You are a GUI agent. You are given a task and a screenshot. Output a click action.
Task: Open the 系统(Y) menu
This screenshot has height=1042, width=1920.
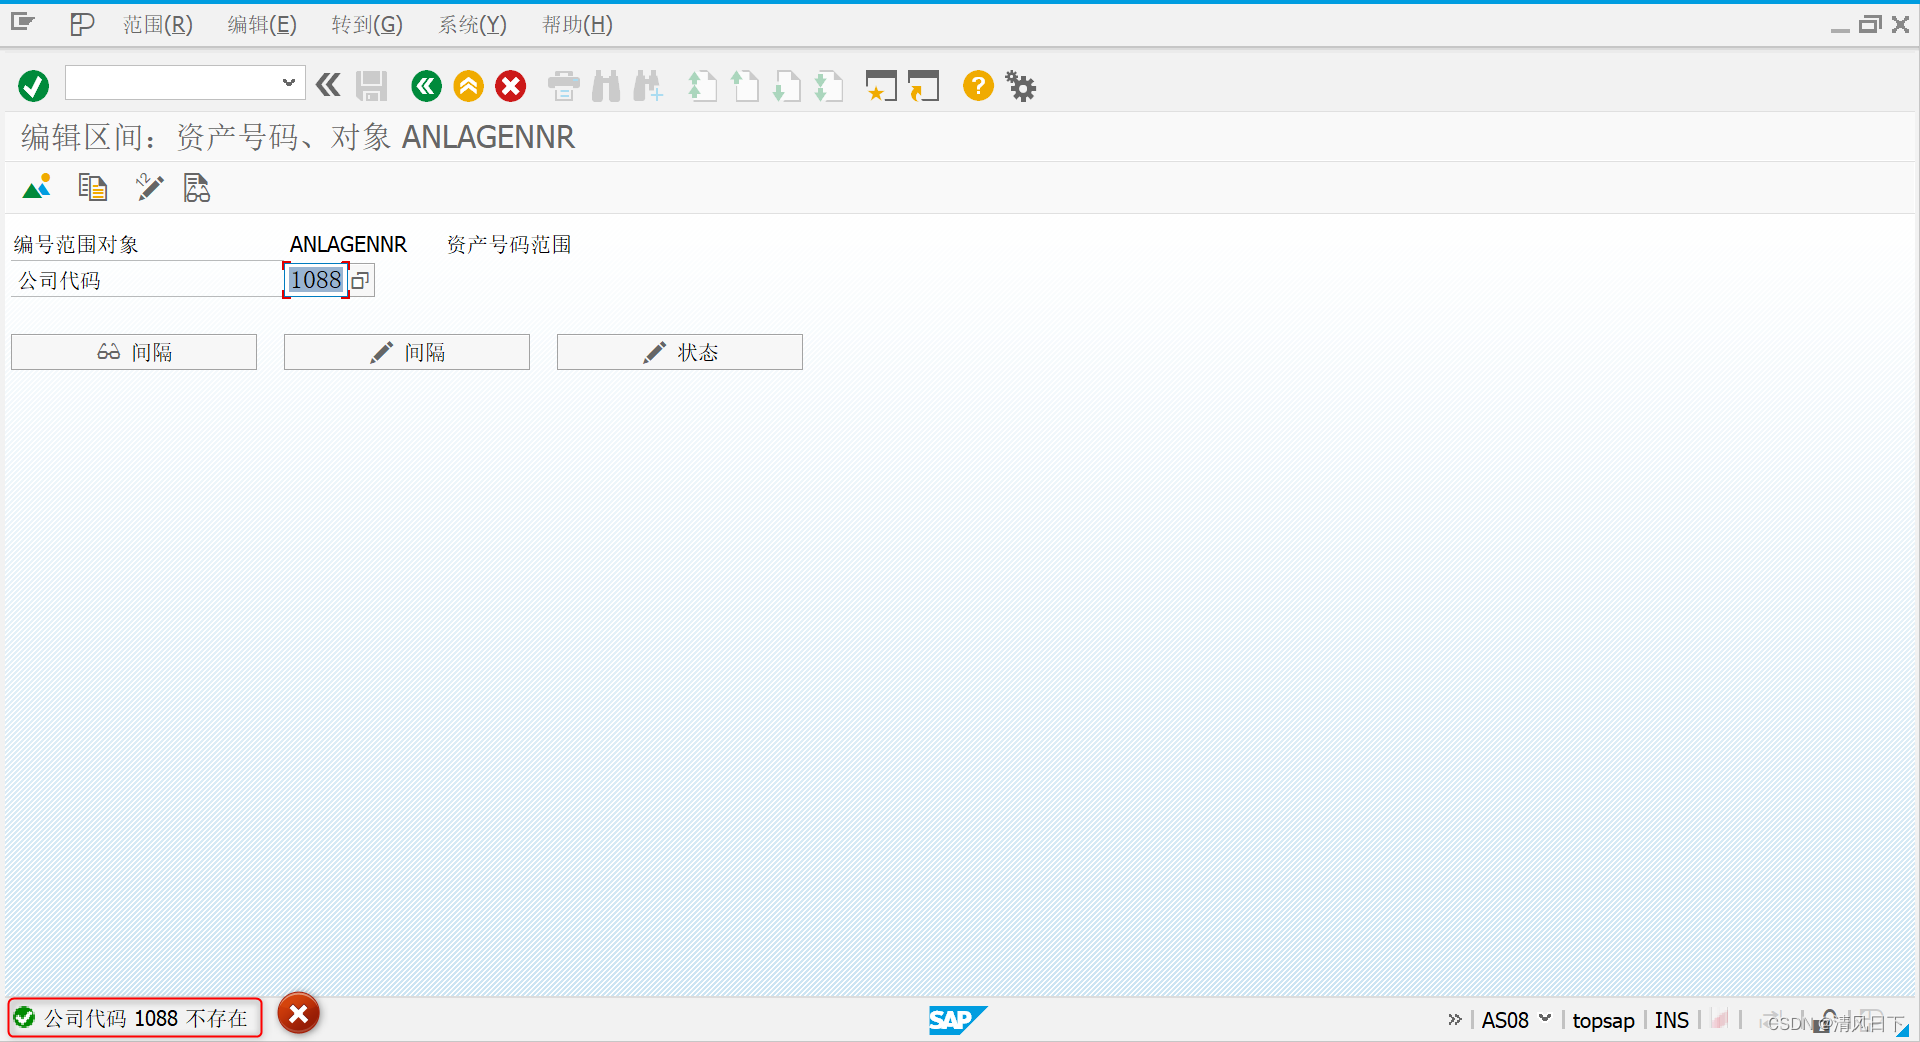(x=472, y=25)
